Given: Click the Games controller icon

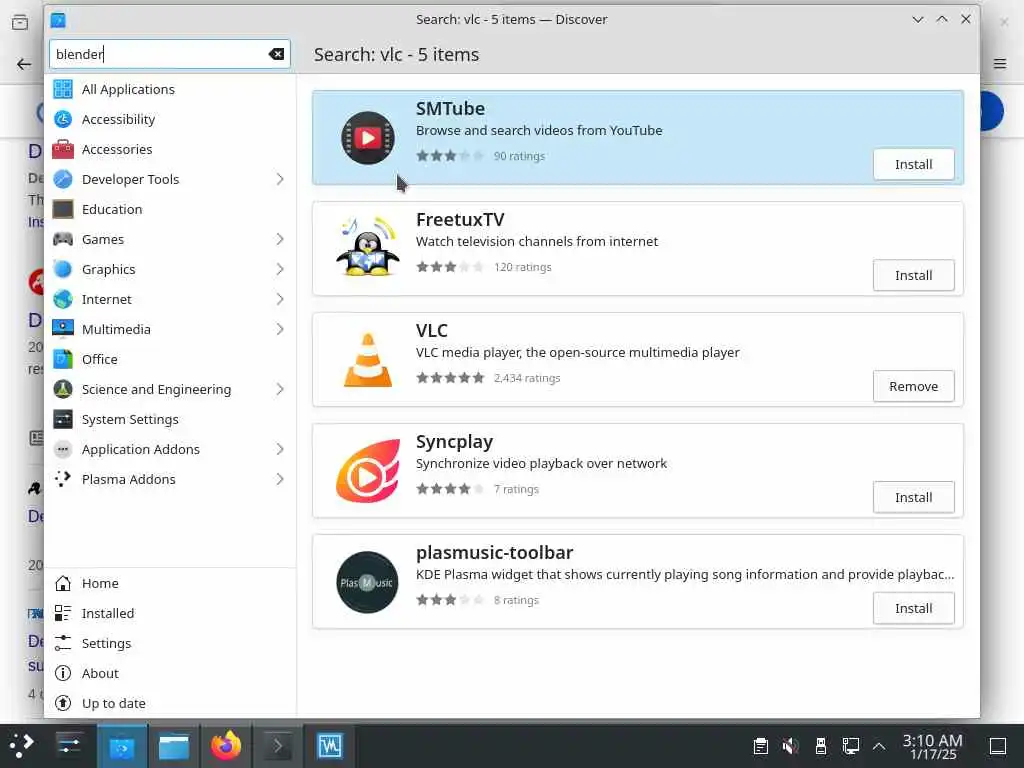Looking at the screenshot, I should 63,239.
